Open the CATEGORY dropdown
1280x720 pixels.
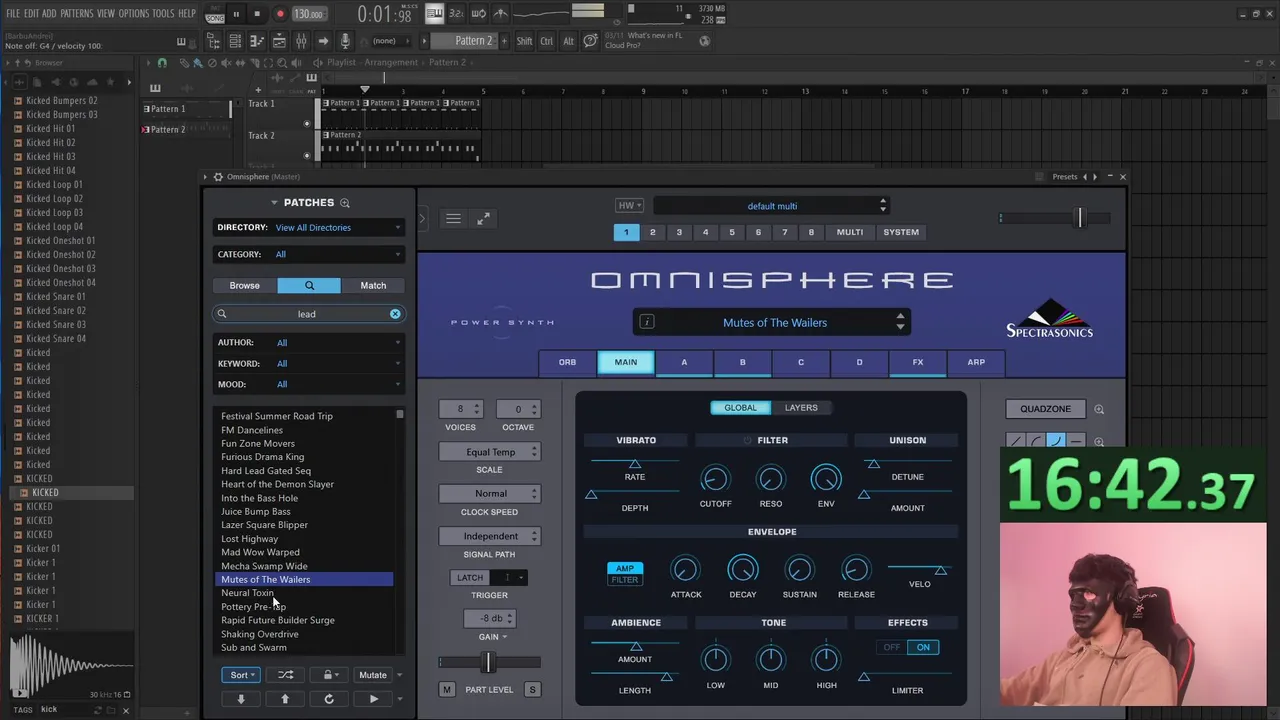(308, 255)
